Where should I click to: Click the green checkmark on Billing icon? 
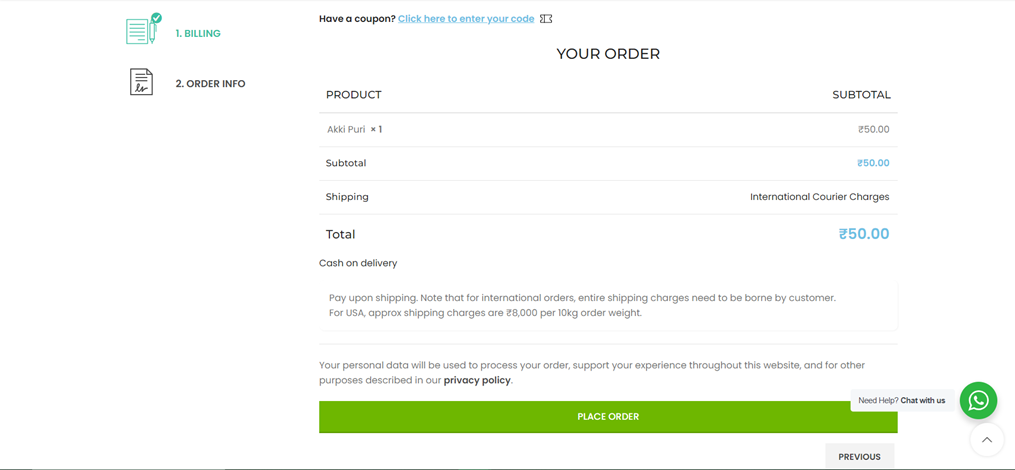(156, 18)
